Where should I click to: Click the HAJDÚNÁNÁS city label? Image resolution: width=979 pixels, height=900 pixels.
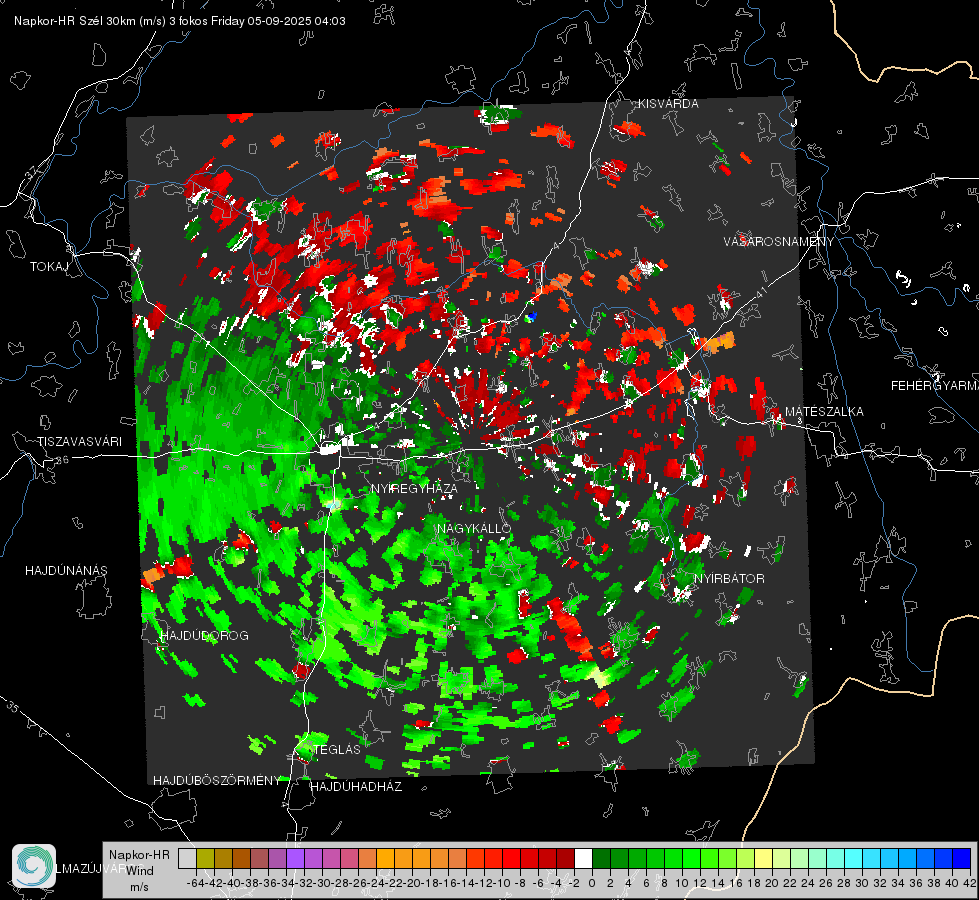click(66, 570)
